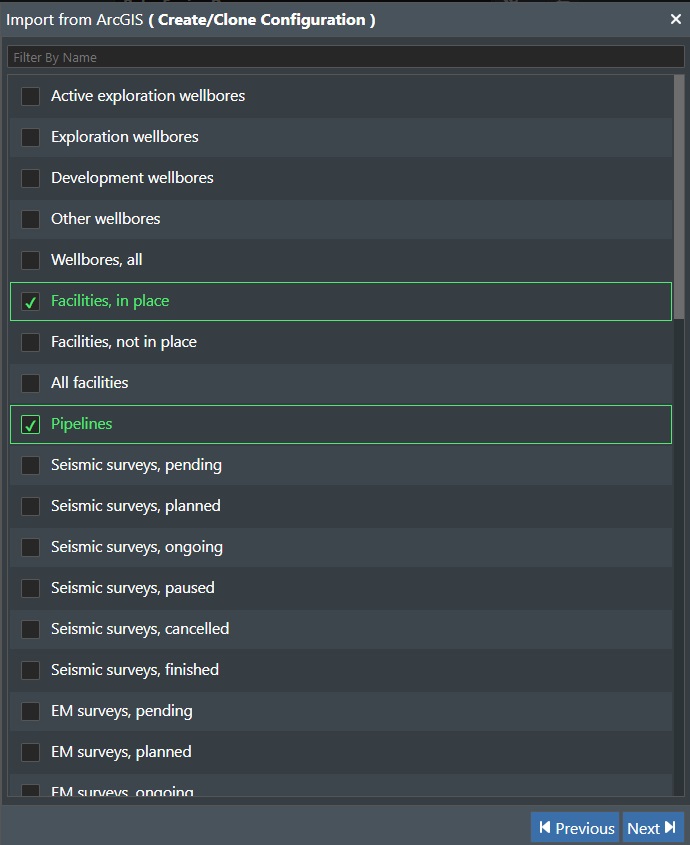Click the 'Seismic surveys, pending' label
Image resolution: width=690 pixels, height=845 pixels.
[136, 465]
